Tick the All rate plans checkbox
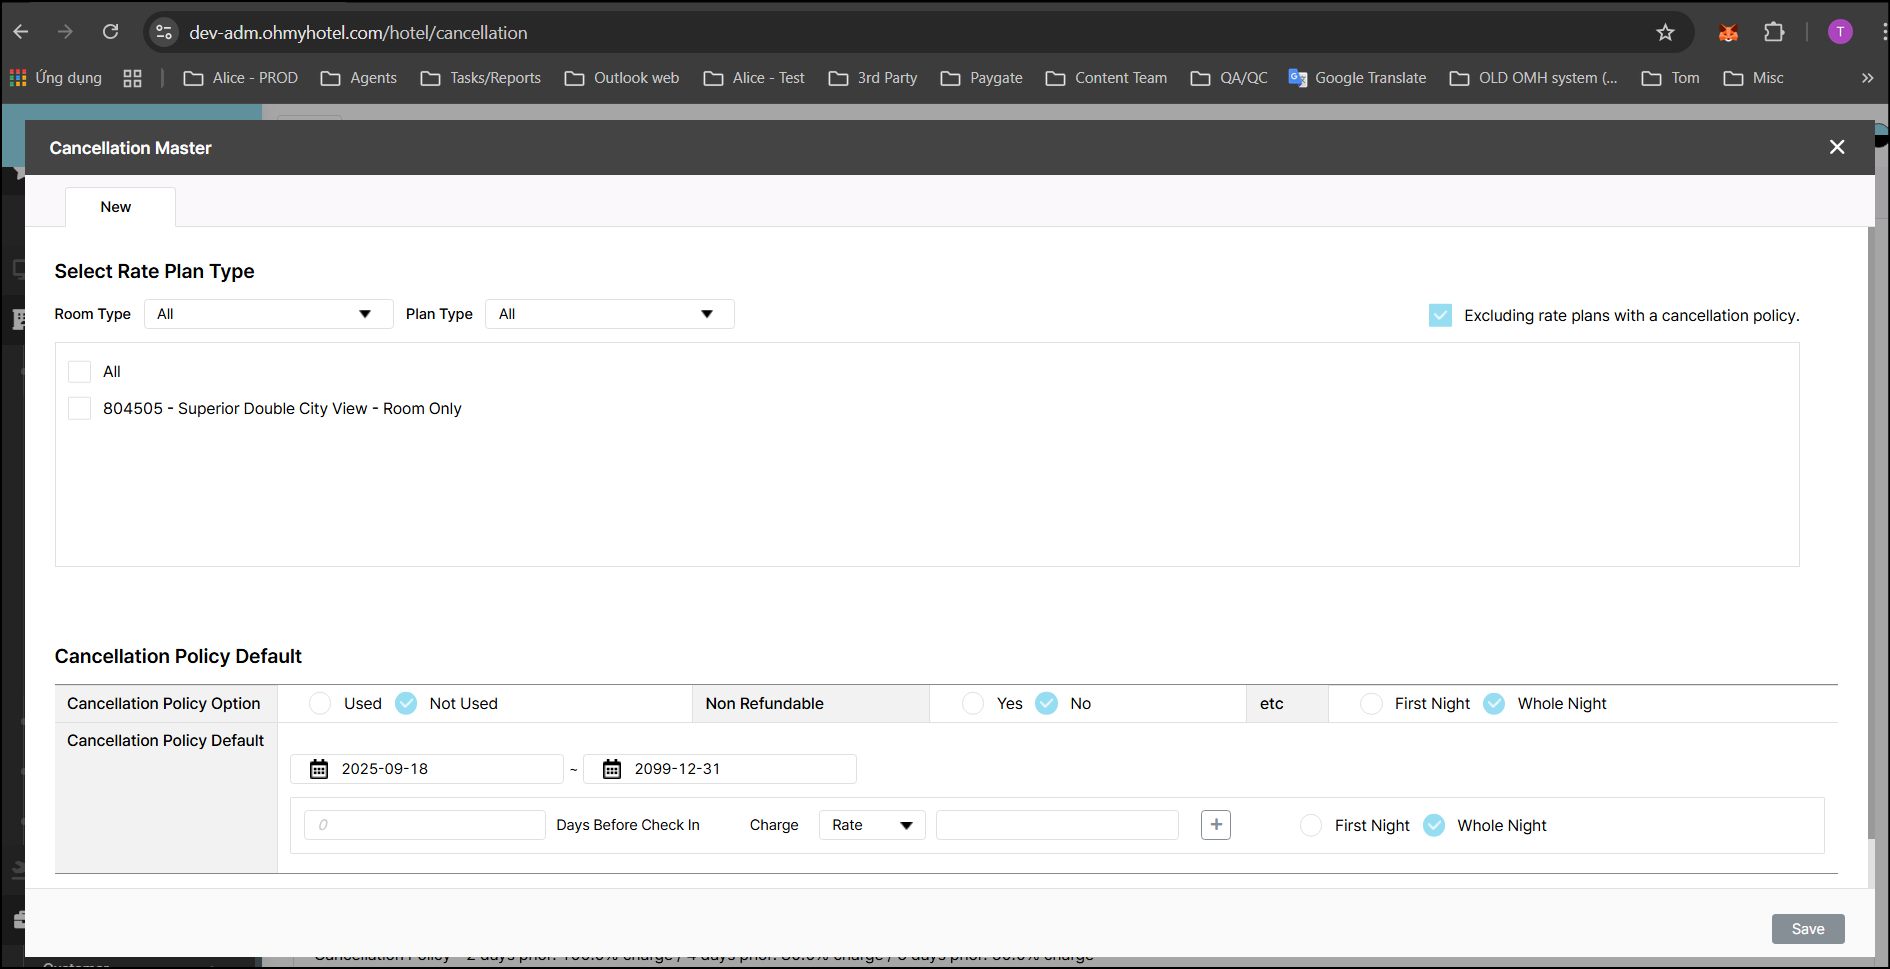The width and height of the screenshot is (1890, 969). pos(80,372)
